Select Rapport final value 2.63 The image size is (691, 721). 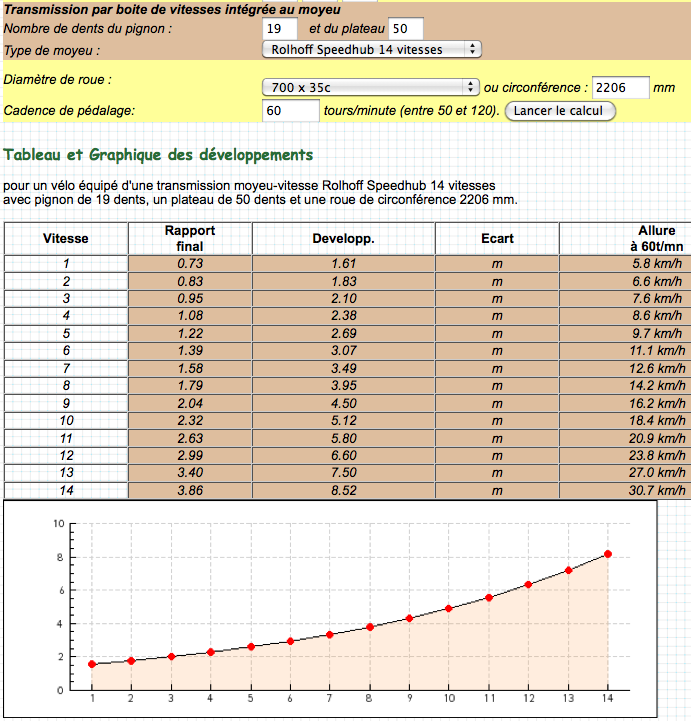pyautogui.click(x=190, y=438)
